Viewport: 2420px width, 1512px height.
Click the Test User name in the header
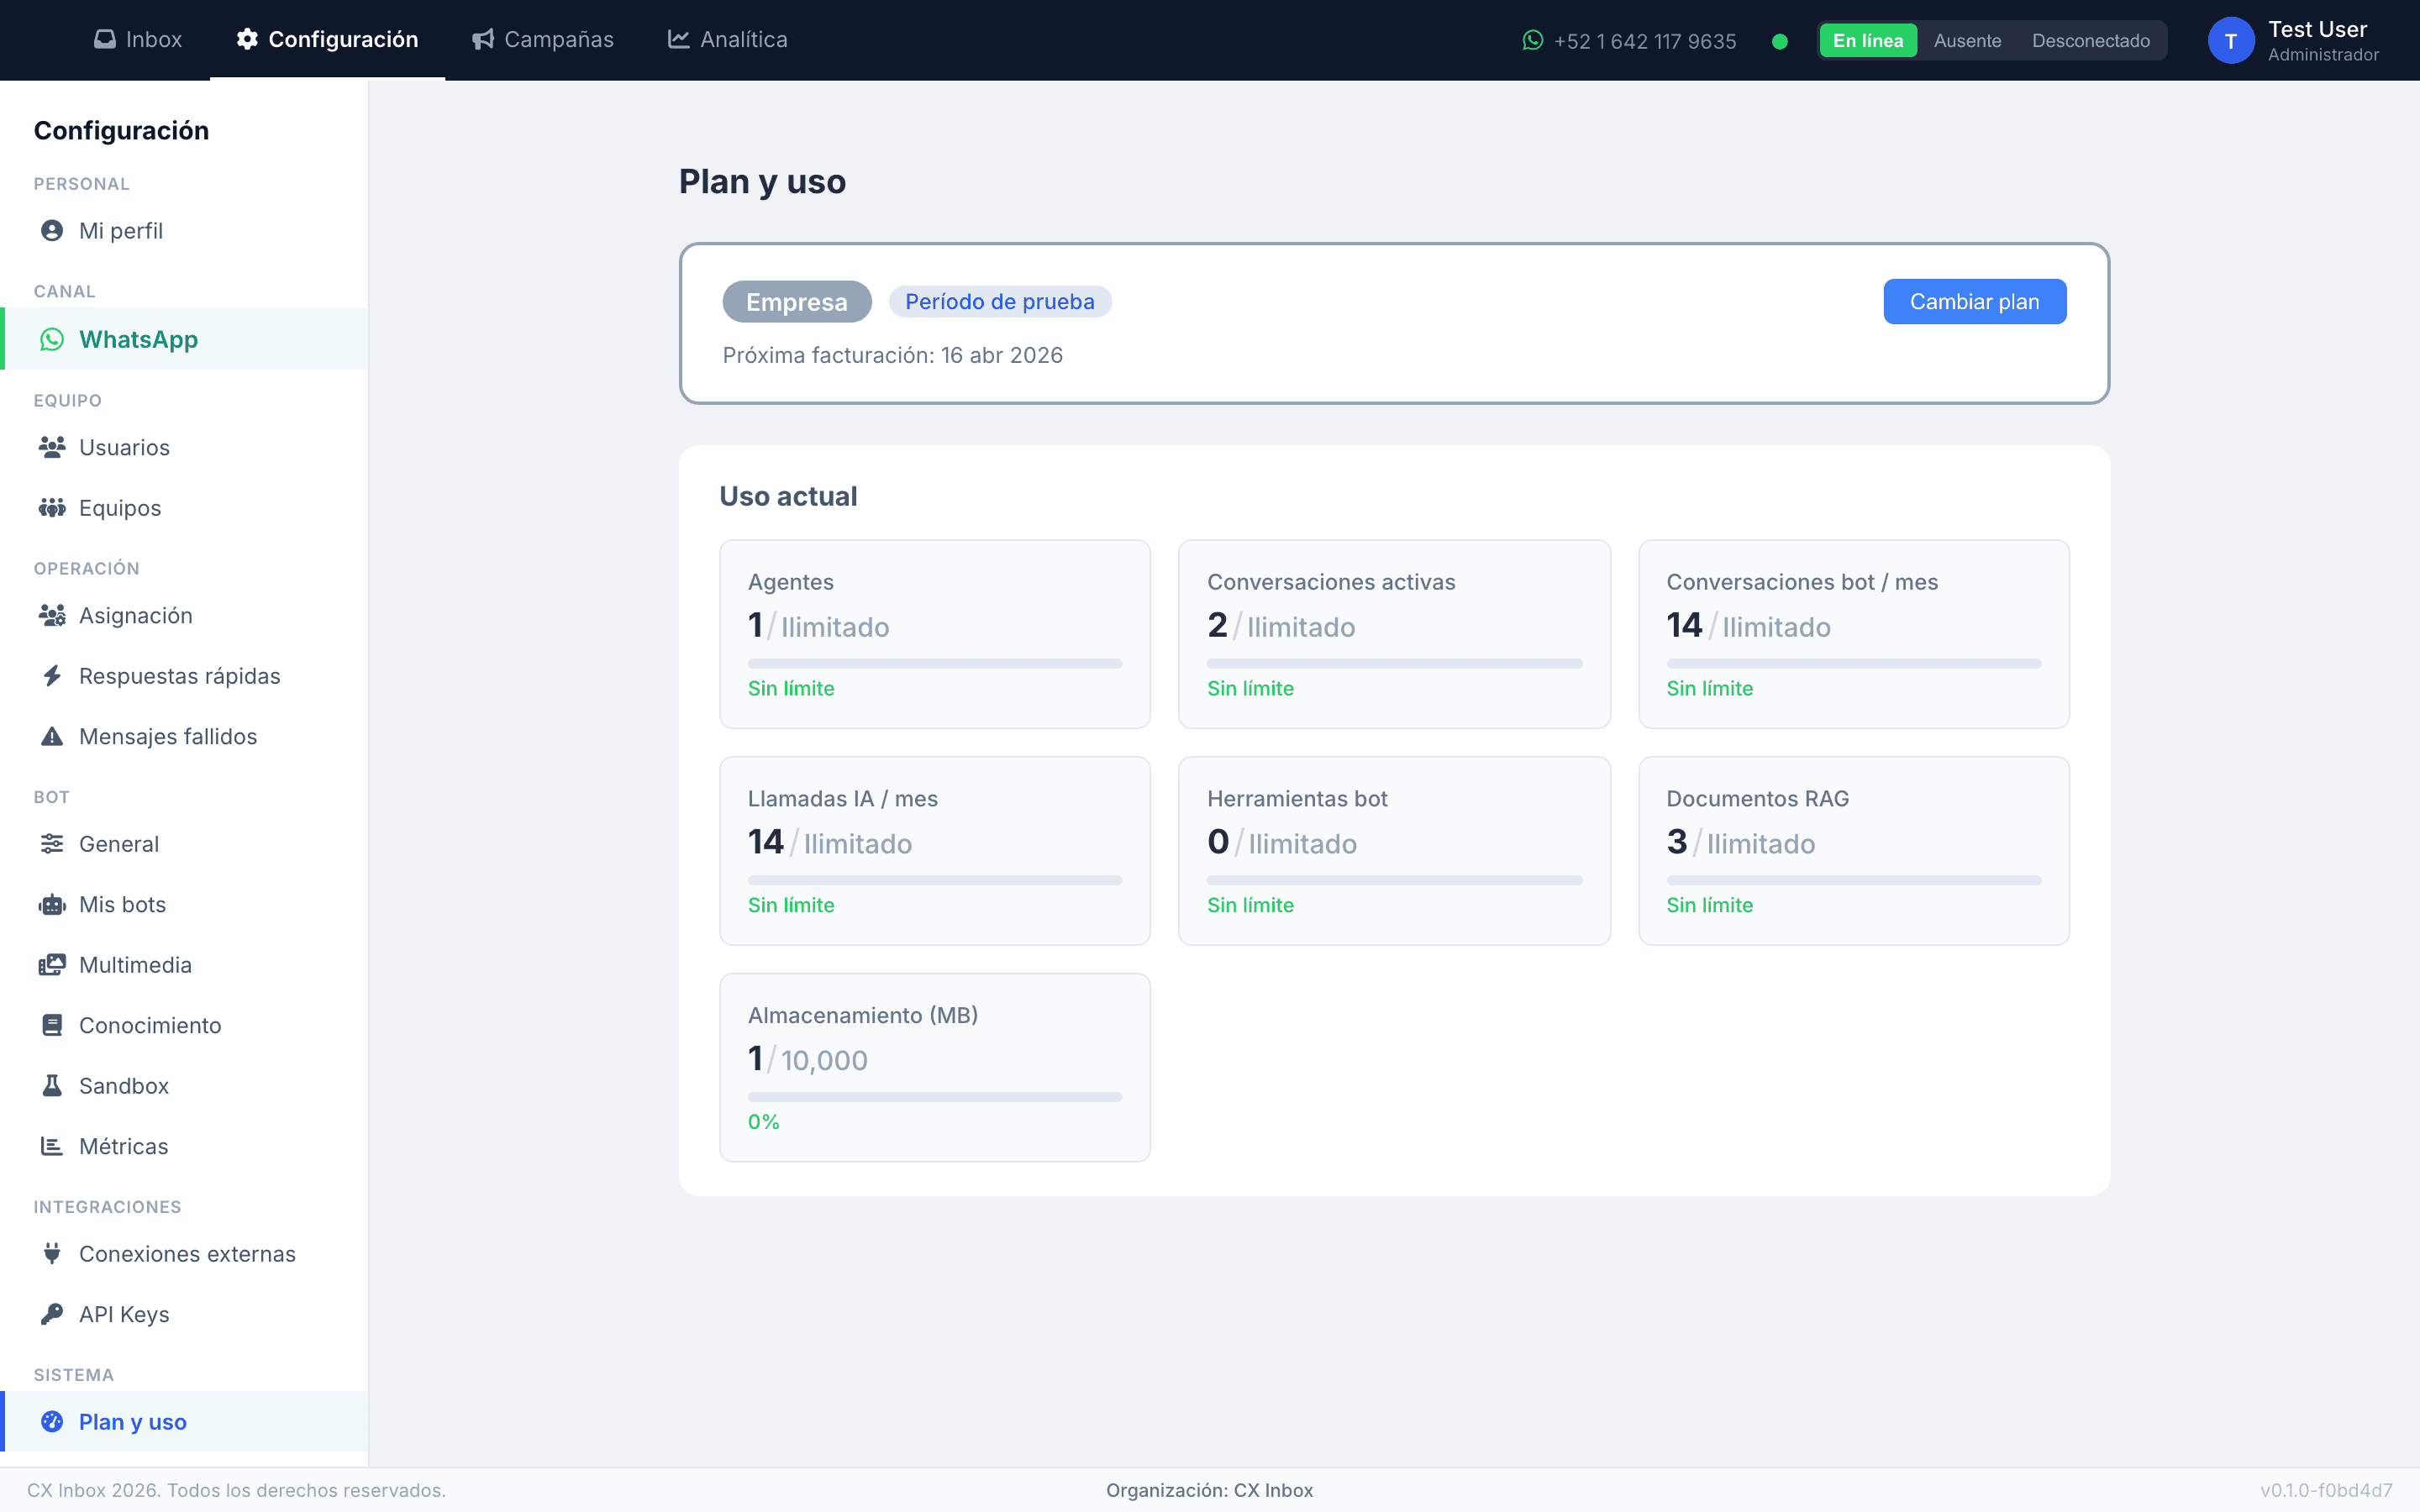pos(2317,29)
